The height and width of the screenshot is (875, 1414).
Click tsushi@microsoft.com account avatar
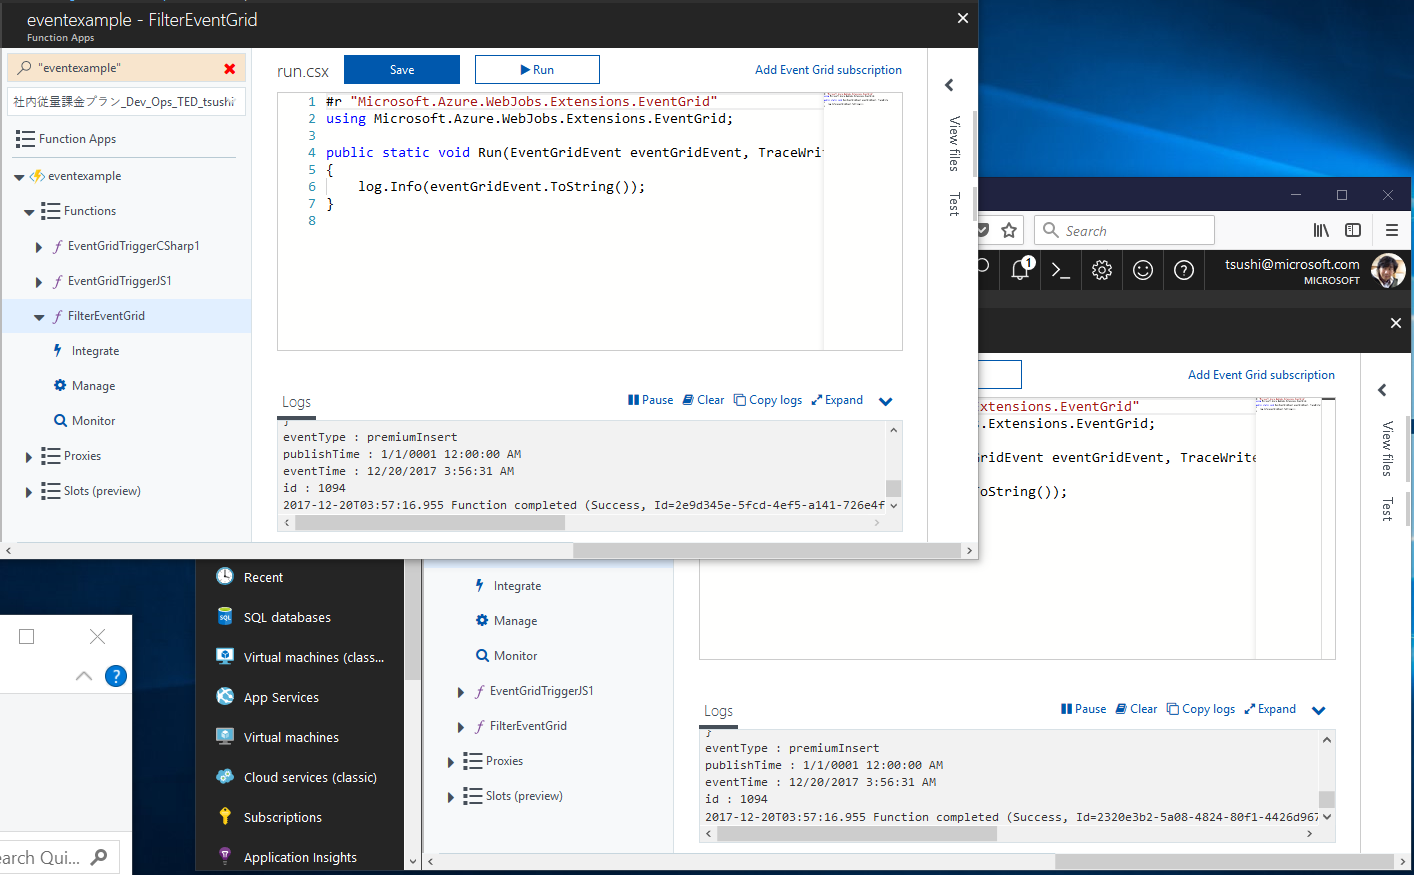click(1388, 270)
